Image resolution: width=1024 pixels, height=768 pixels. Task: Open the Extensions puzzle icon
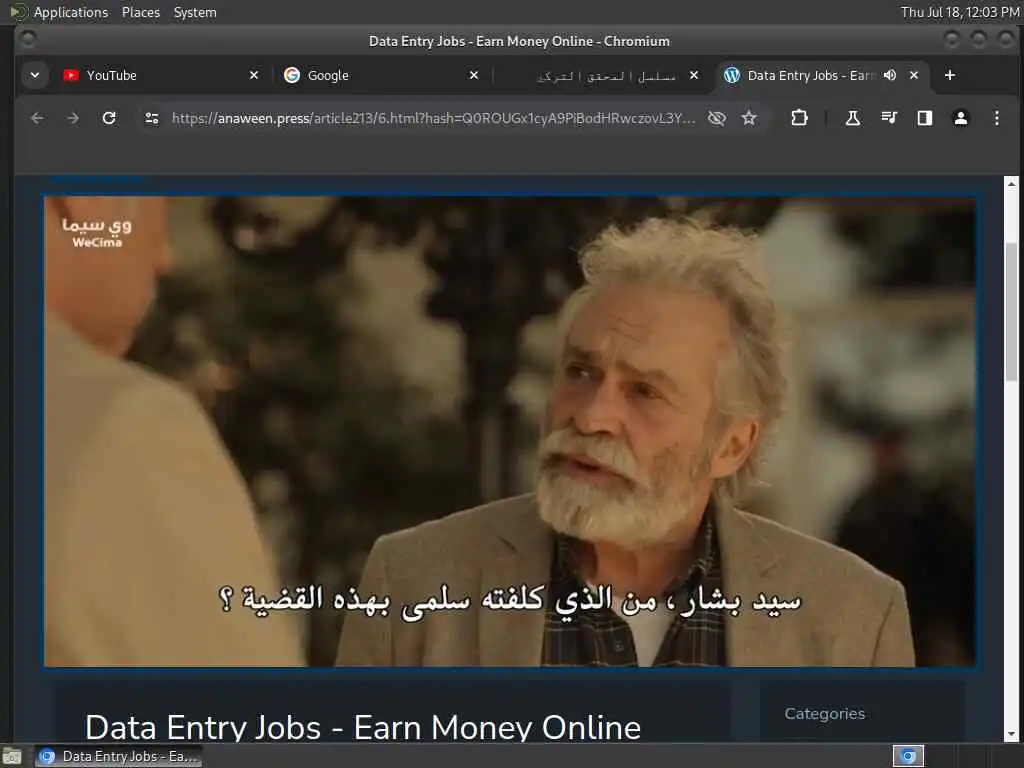point(799,118)
